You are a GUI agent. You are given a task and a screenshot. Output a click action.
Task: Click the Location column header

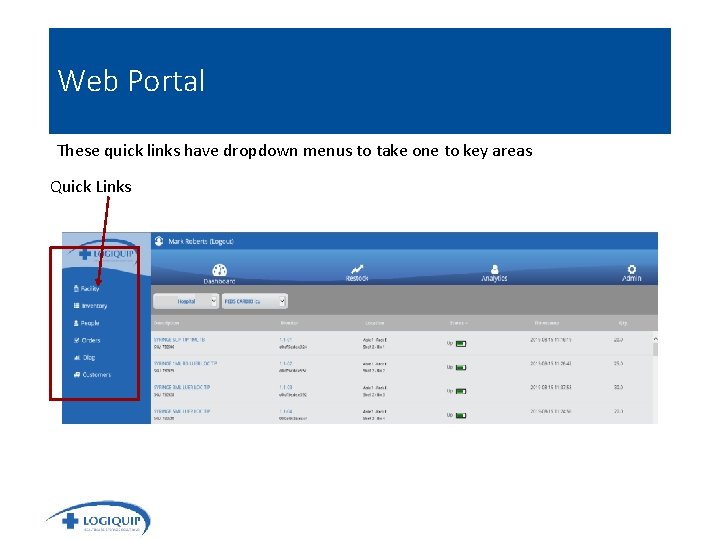click(374, 323)
